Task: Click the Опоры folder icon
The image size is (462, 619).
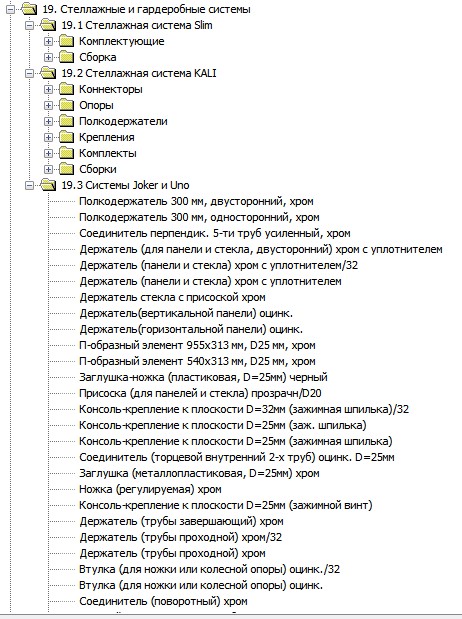Action: [x=66, y=105]
